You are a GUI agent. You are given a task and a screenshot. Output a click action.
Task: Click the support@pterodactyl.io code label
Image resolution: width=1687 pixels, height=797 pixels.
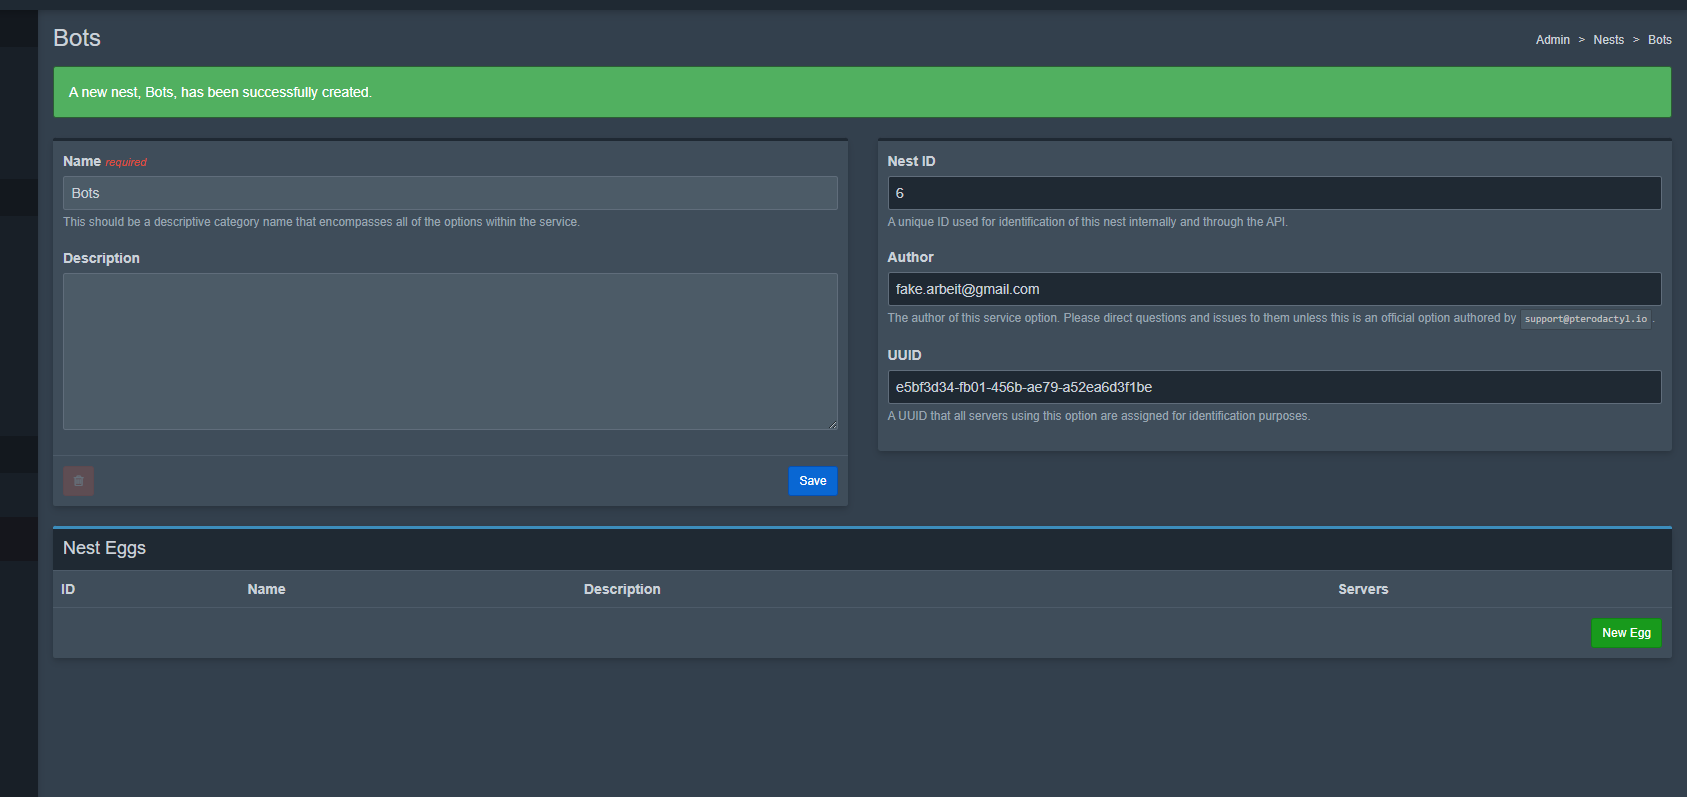point(1585,319)
